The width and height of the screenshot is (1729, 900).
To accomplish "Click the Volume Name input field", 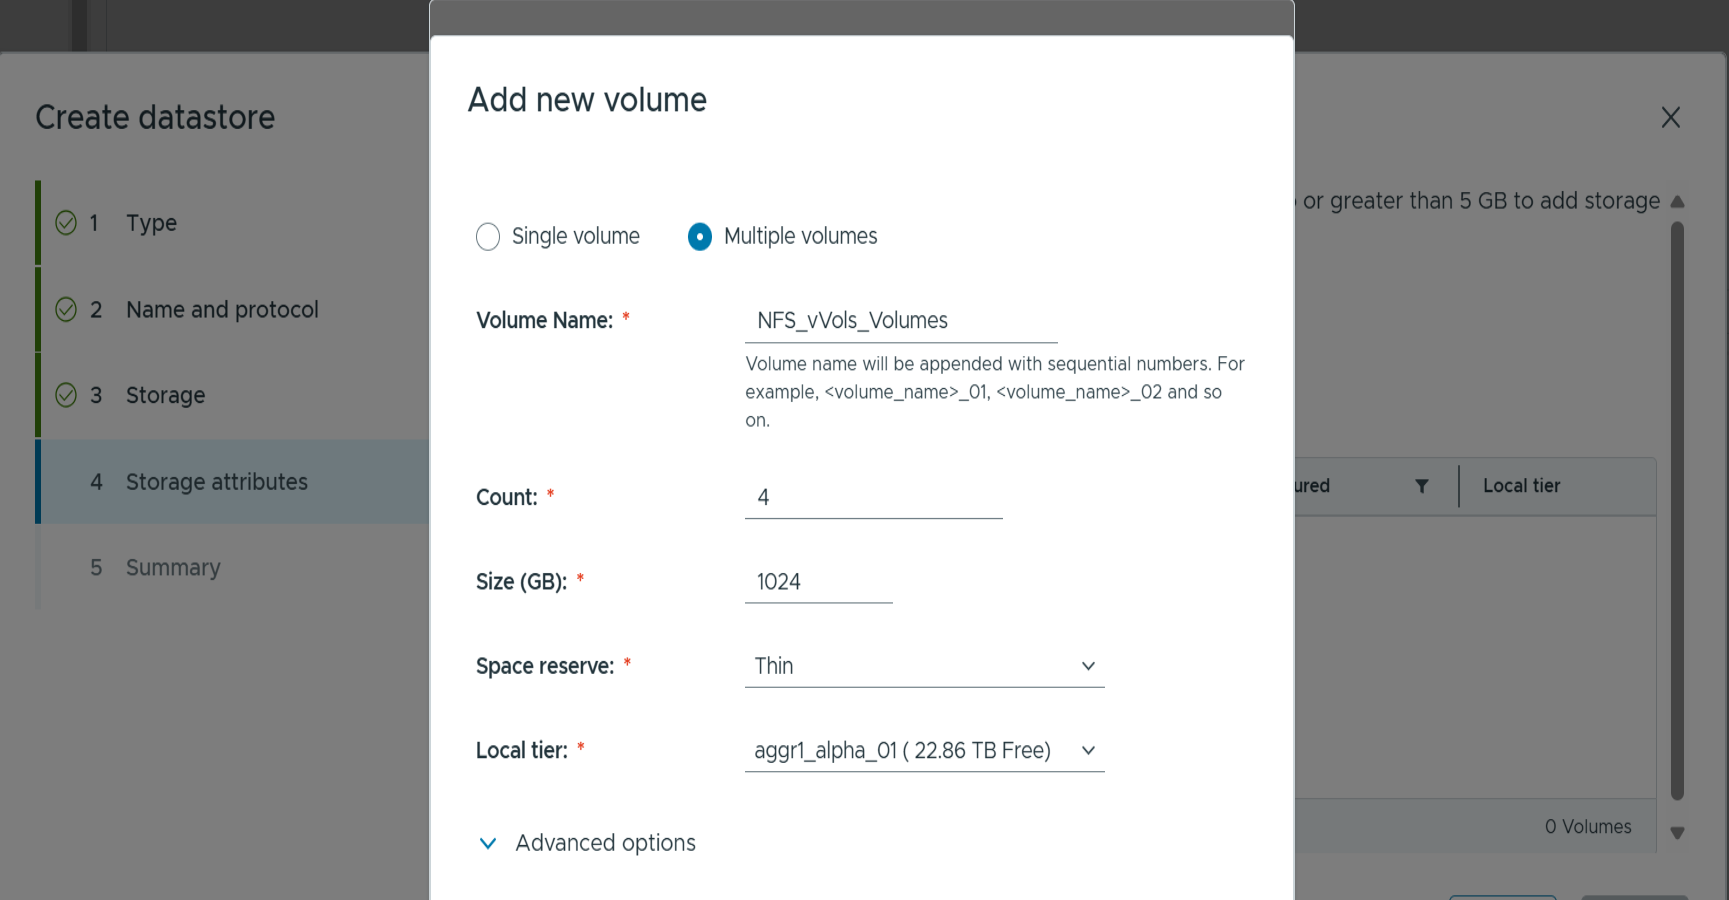I will tap(900, 321).
